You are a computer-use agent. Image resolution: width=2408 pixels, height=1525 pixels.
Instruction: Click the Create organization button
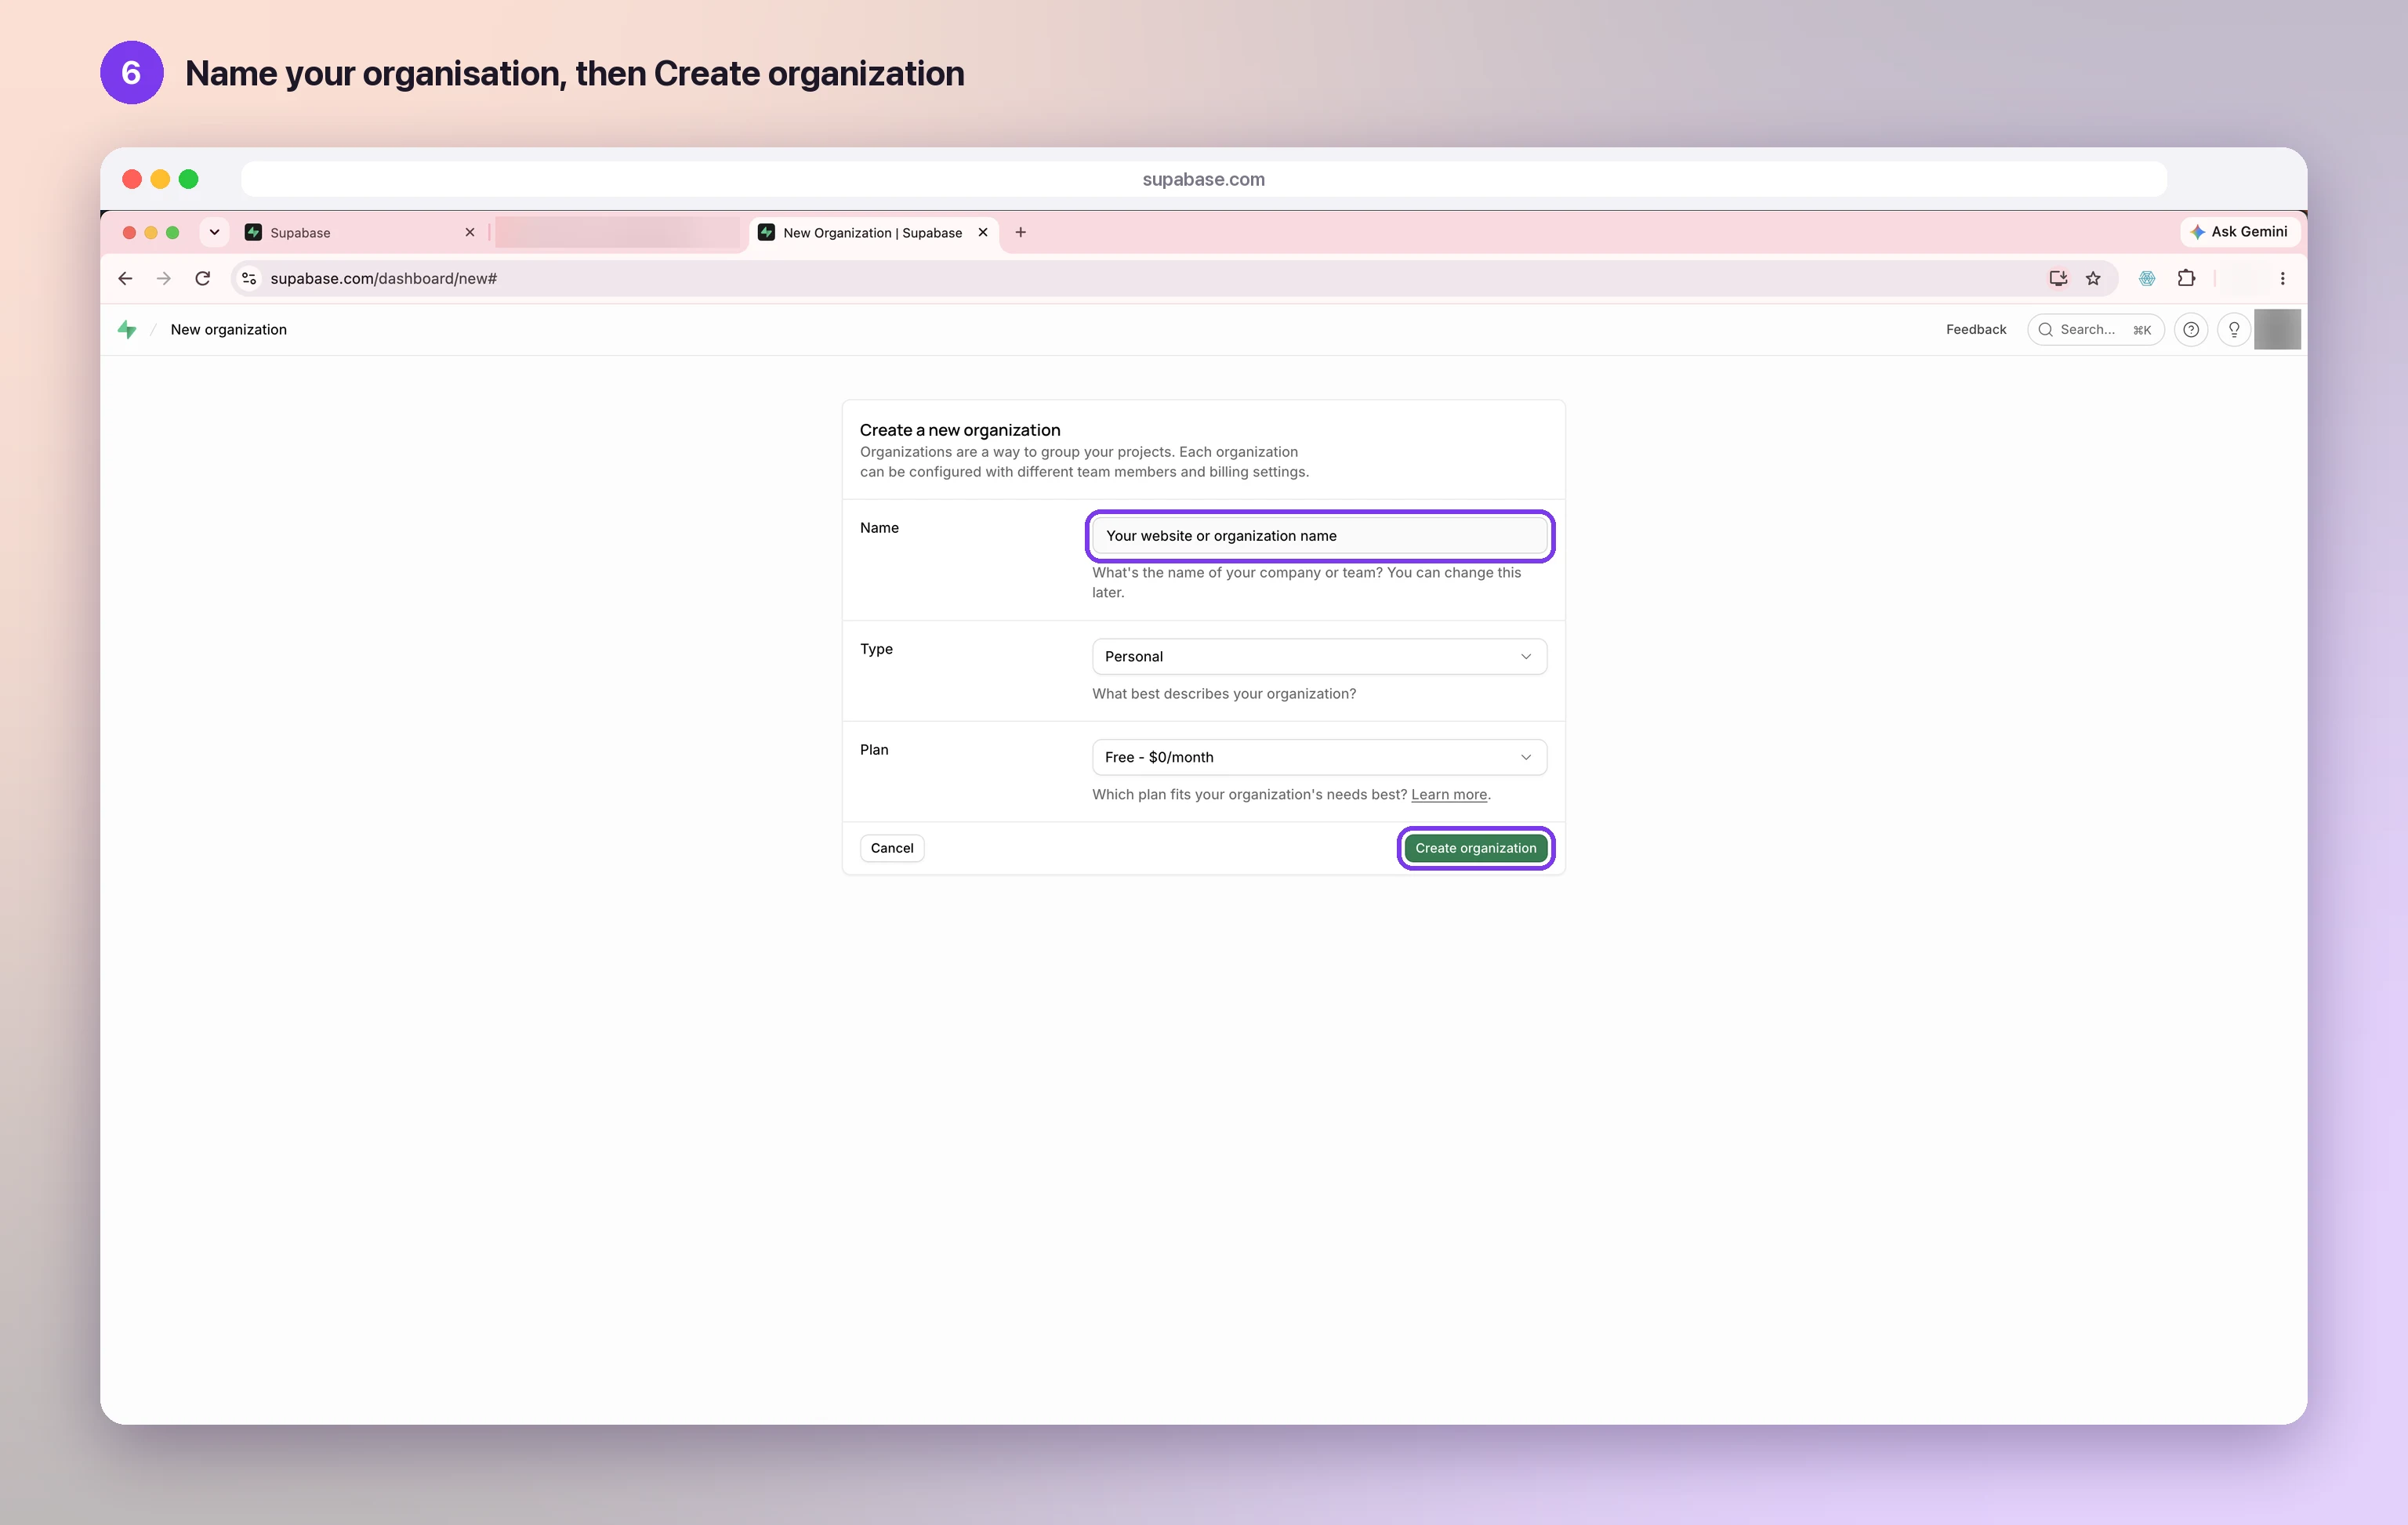click(x=1475, y=848)
